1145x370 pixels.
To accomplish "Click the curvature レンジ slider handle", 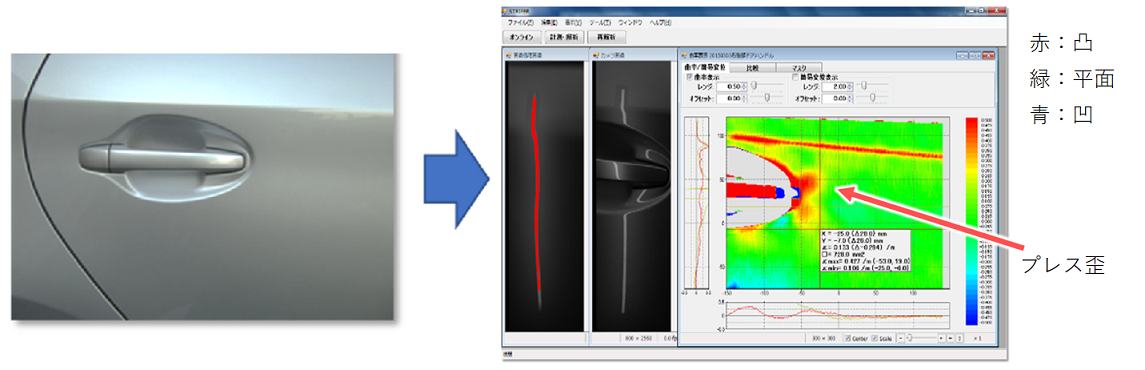I will 754,85.
